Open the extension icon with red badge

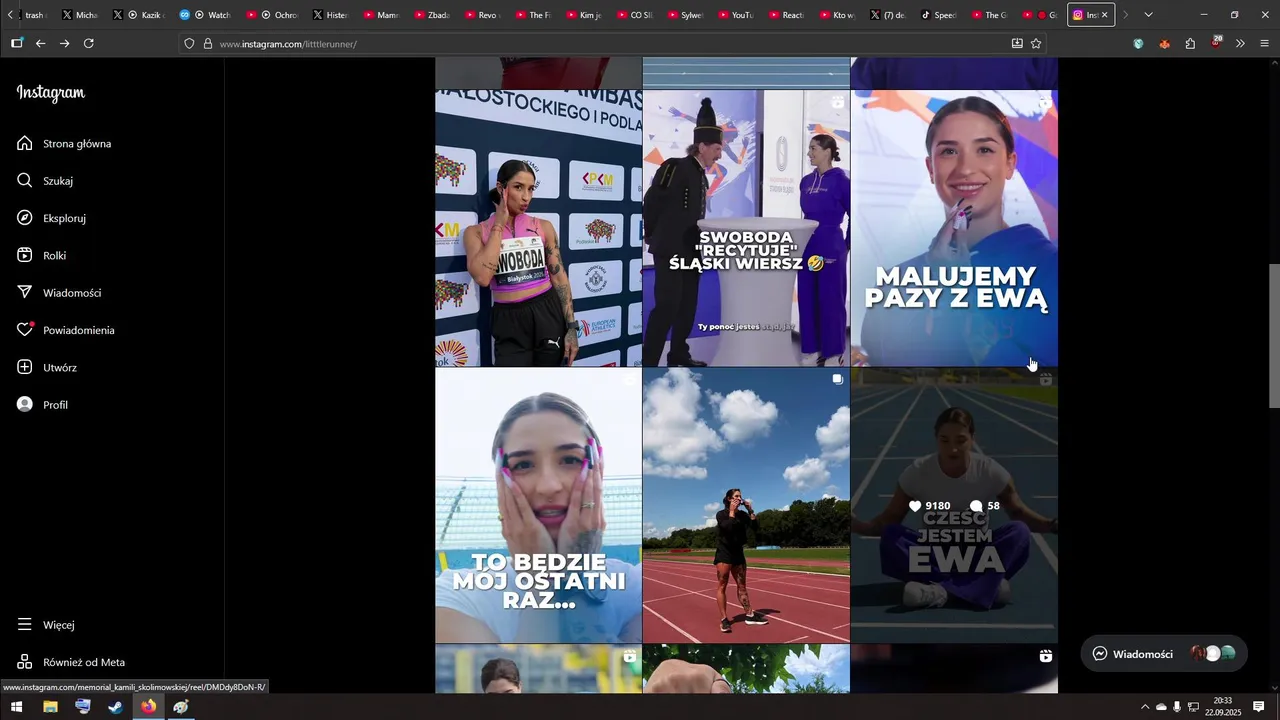pos(1215,43)
